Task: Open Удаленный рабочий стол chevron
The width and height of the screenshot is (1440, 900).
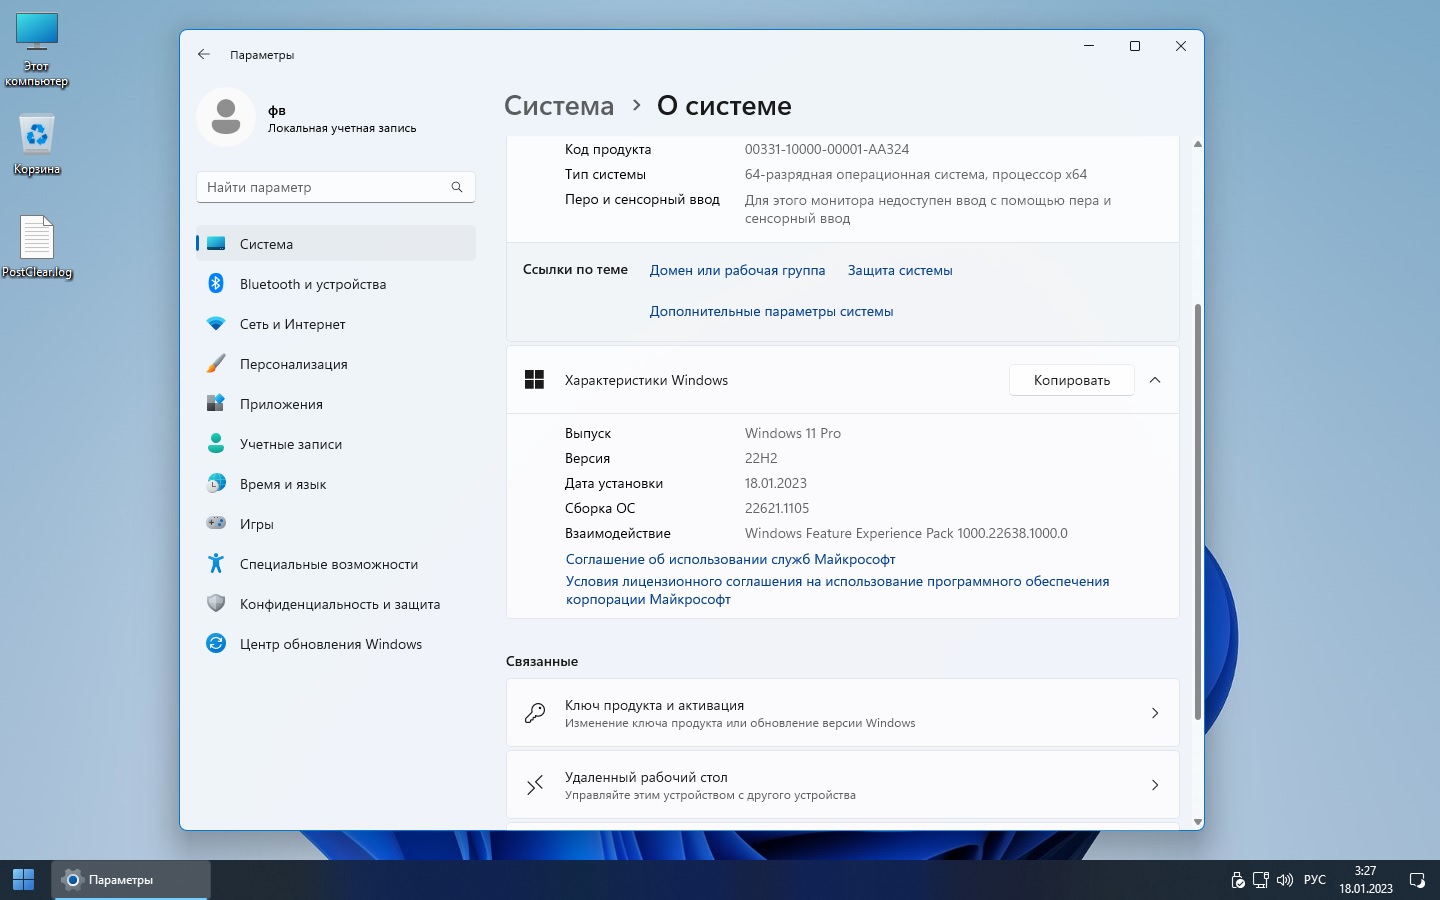Action: (1155, 785)
